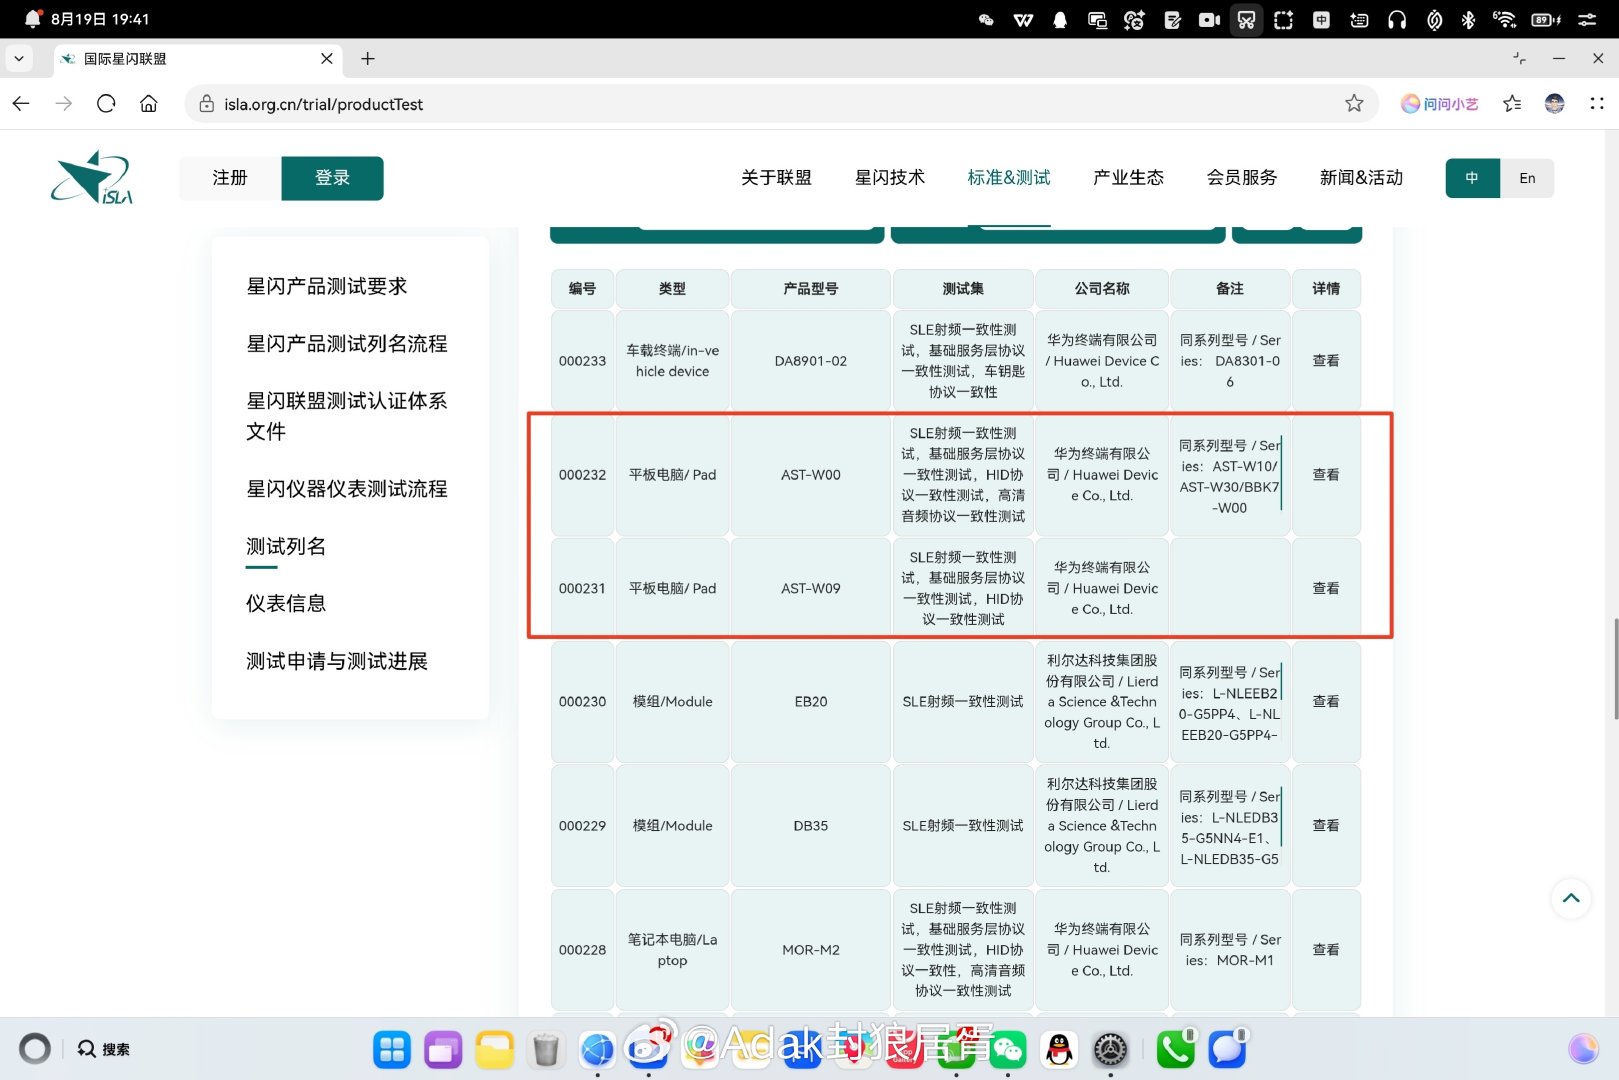Image resolution: width=1619 pixels, height=1080 pixels.
Task: Click the 问问小艺 assistant button
Action: [x=1439, y=104]
